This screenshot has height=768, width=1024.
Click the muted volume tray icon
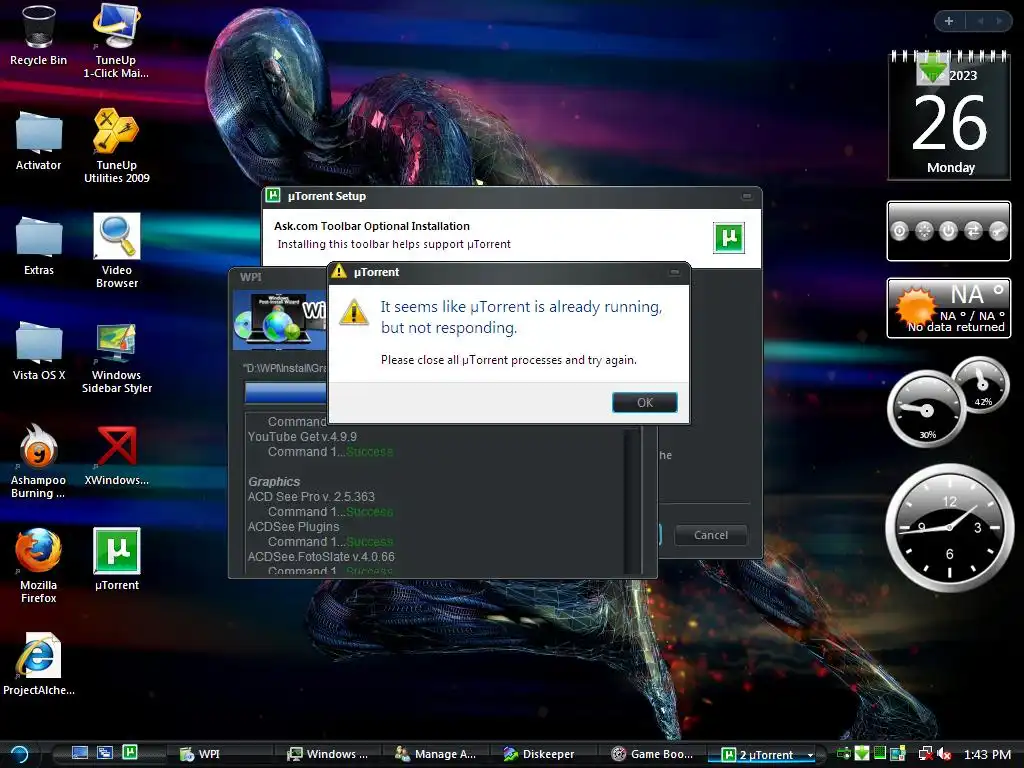944,754
